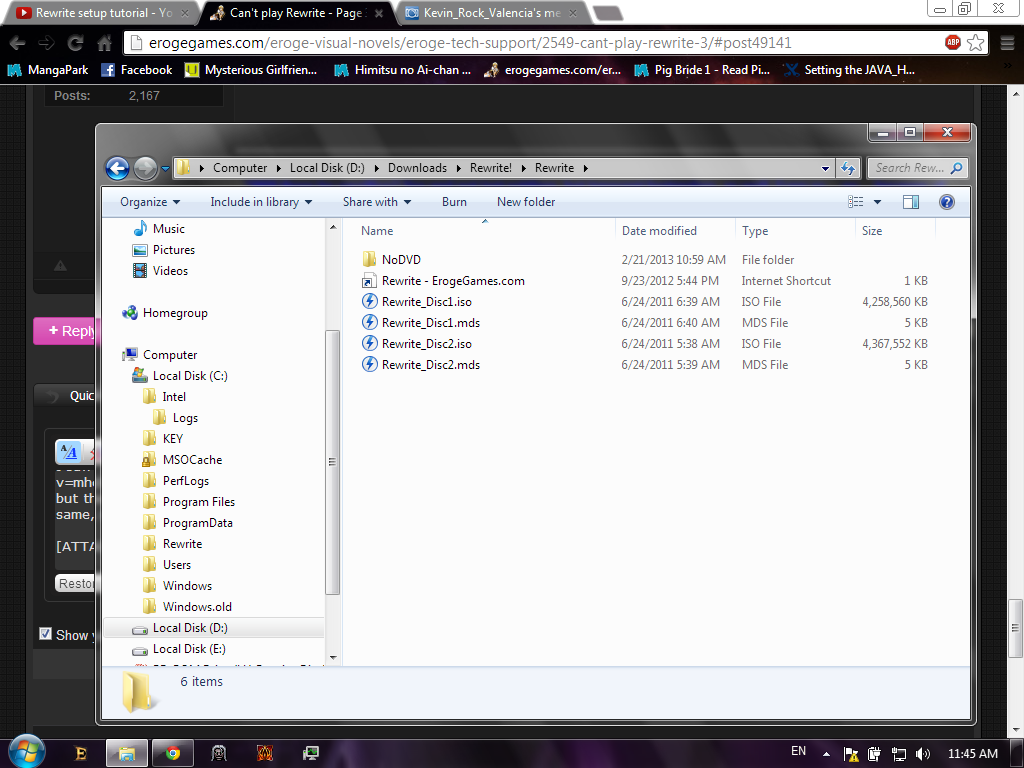Click the Chrome bookmark star icon

tap(976, 43)
